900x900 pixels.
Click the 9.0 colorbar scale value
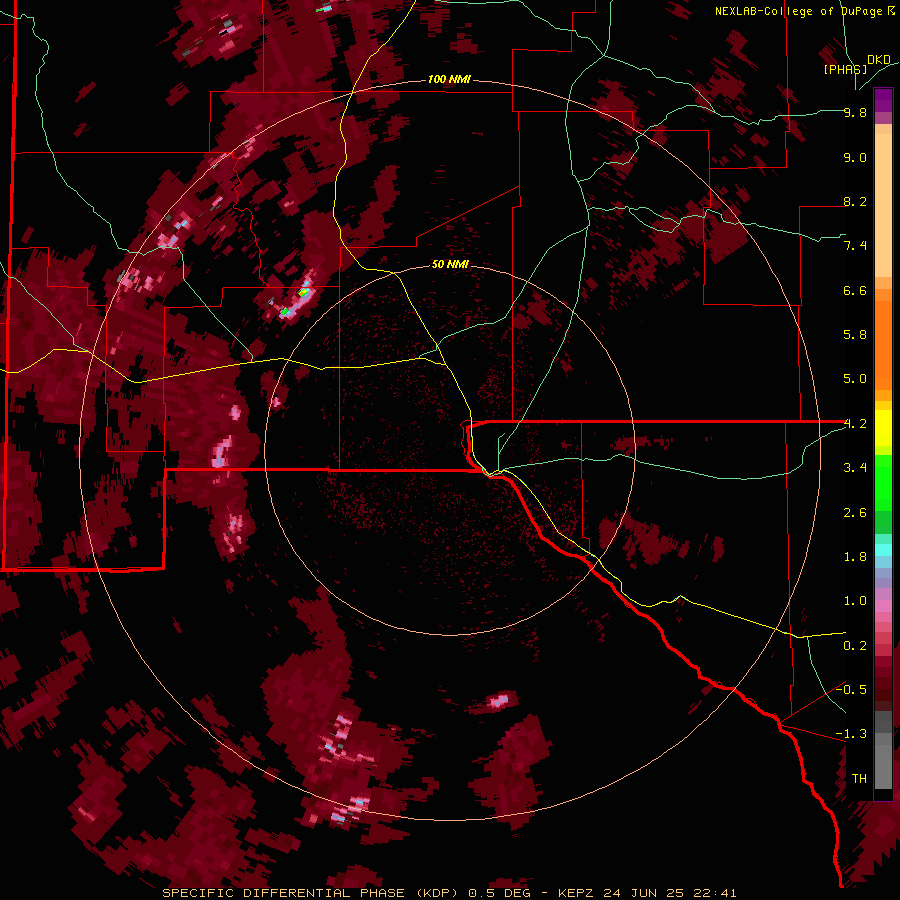855,157
